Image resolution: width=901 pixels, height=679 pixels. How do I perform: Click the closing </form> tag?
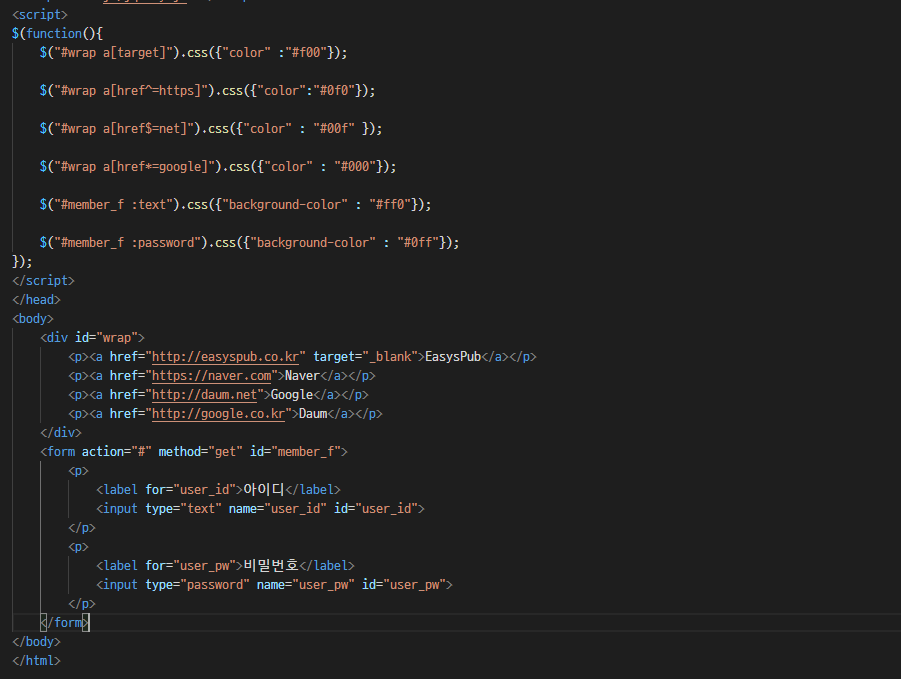pos(64,622)
